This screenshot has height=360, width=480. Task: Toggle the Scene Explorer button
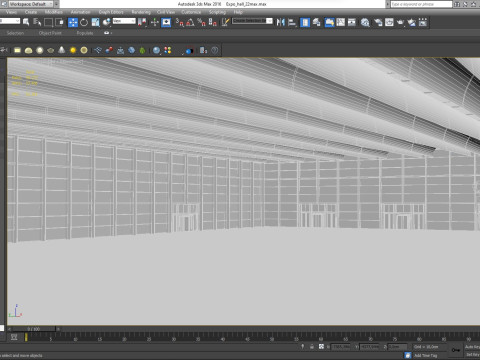tap(305, 22)
